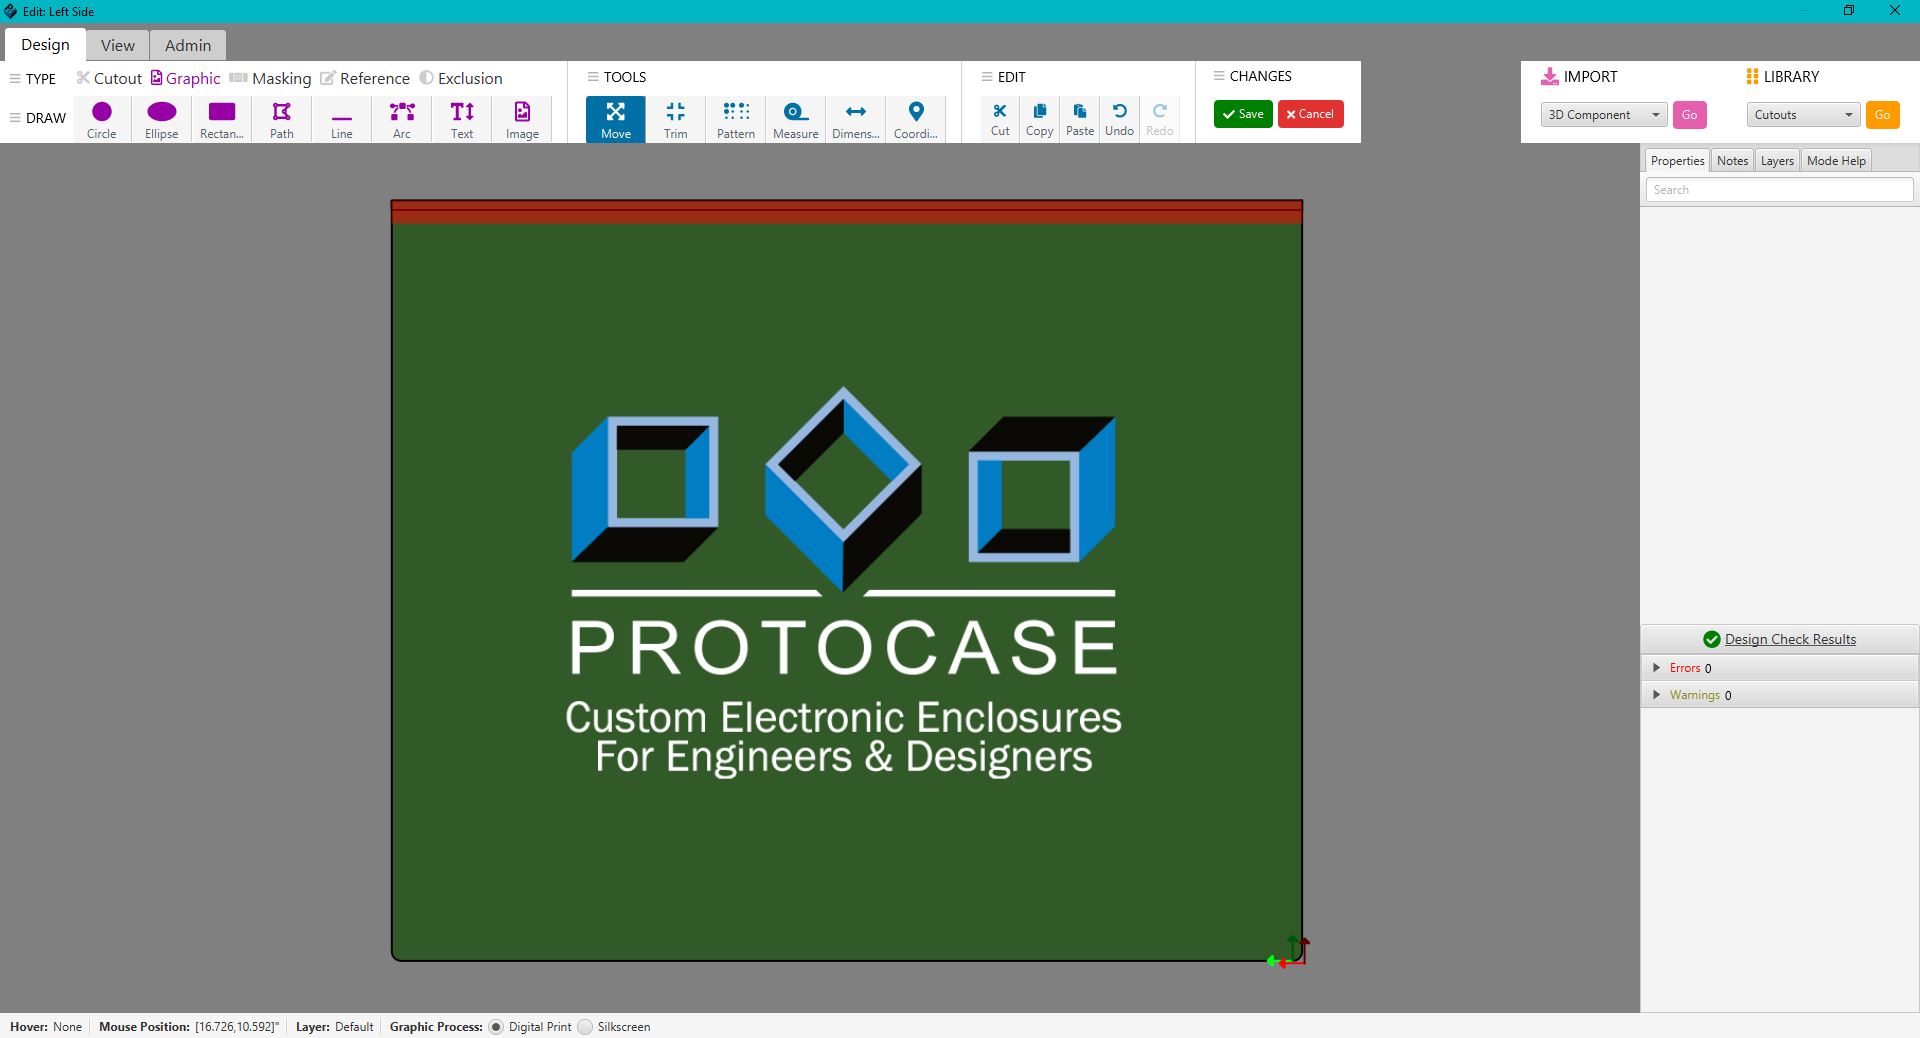Save the changes
Image resolution: width=1920 pixels, height=1038 pixels.
[1243, 114]
